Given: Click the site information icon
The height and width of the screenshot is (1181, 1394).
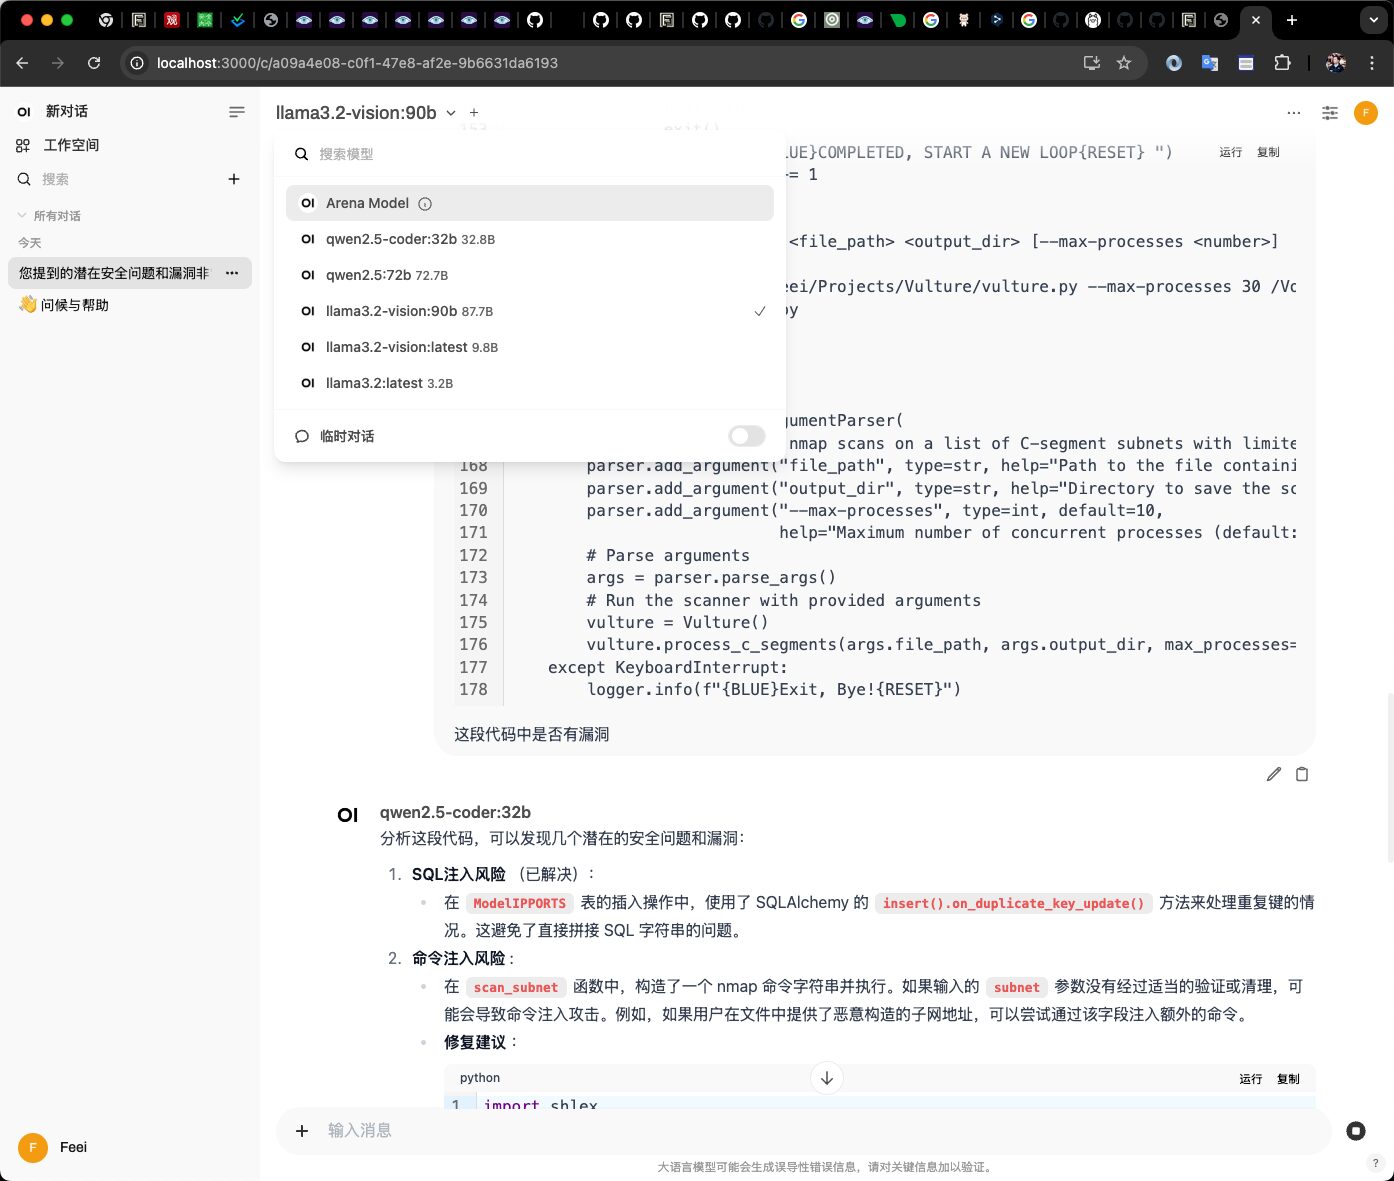Looking at the screenshot, I should 137,63.
